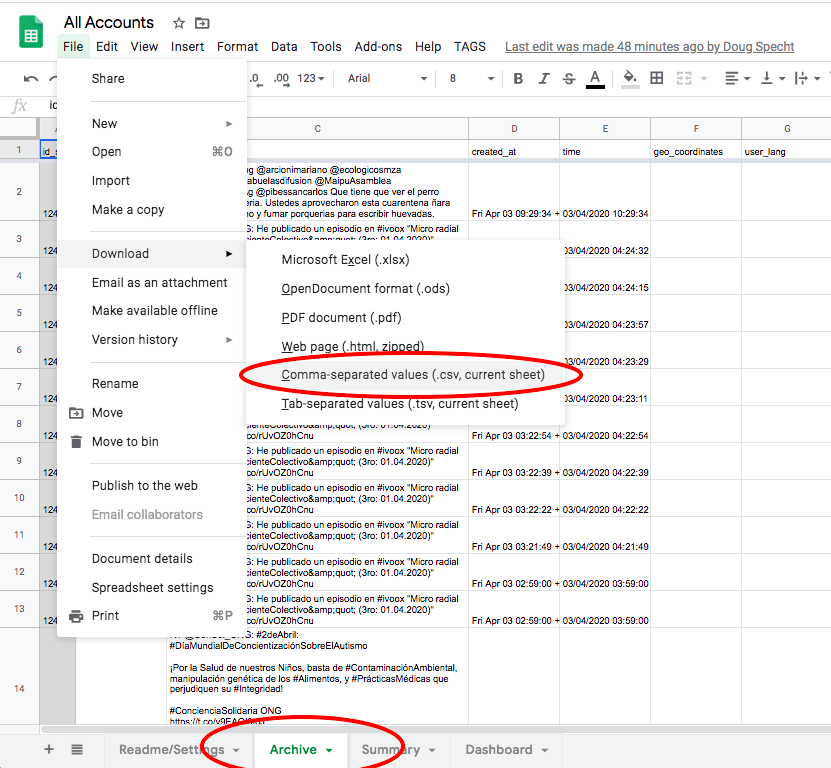The image size is (831, 768).
Task: Choose Document details
Action: pyautogui.click(x=152, y=559)
